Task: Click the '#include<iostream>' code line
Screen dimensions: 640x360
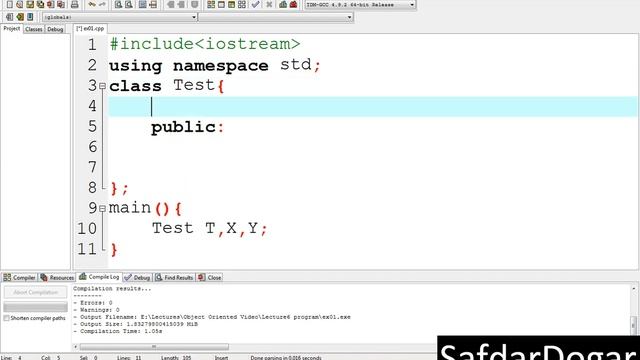Action: click(x=204, y=44)
